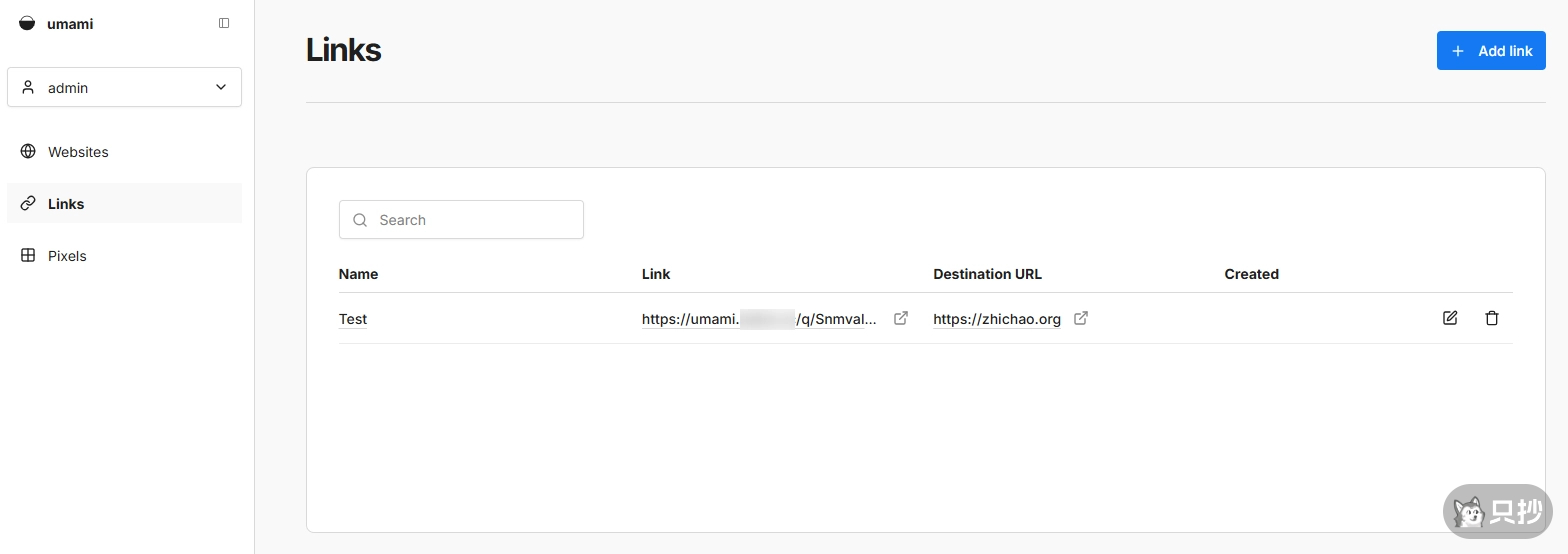Image resolution: width=1568 pixels, height=554 pixels.
Task: Click the umami logo icon
Action: (x=27, y=23)
